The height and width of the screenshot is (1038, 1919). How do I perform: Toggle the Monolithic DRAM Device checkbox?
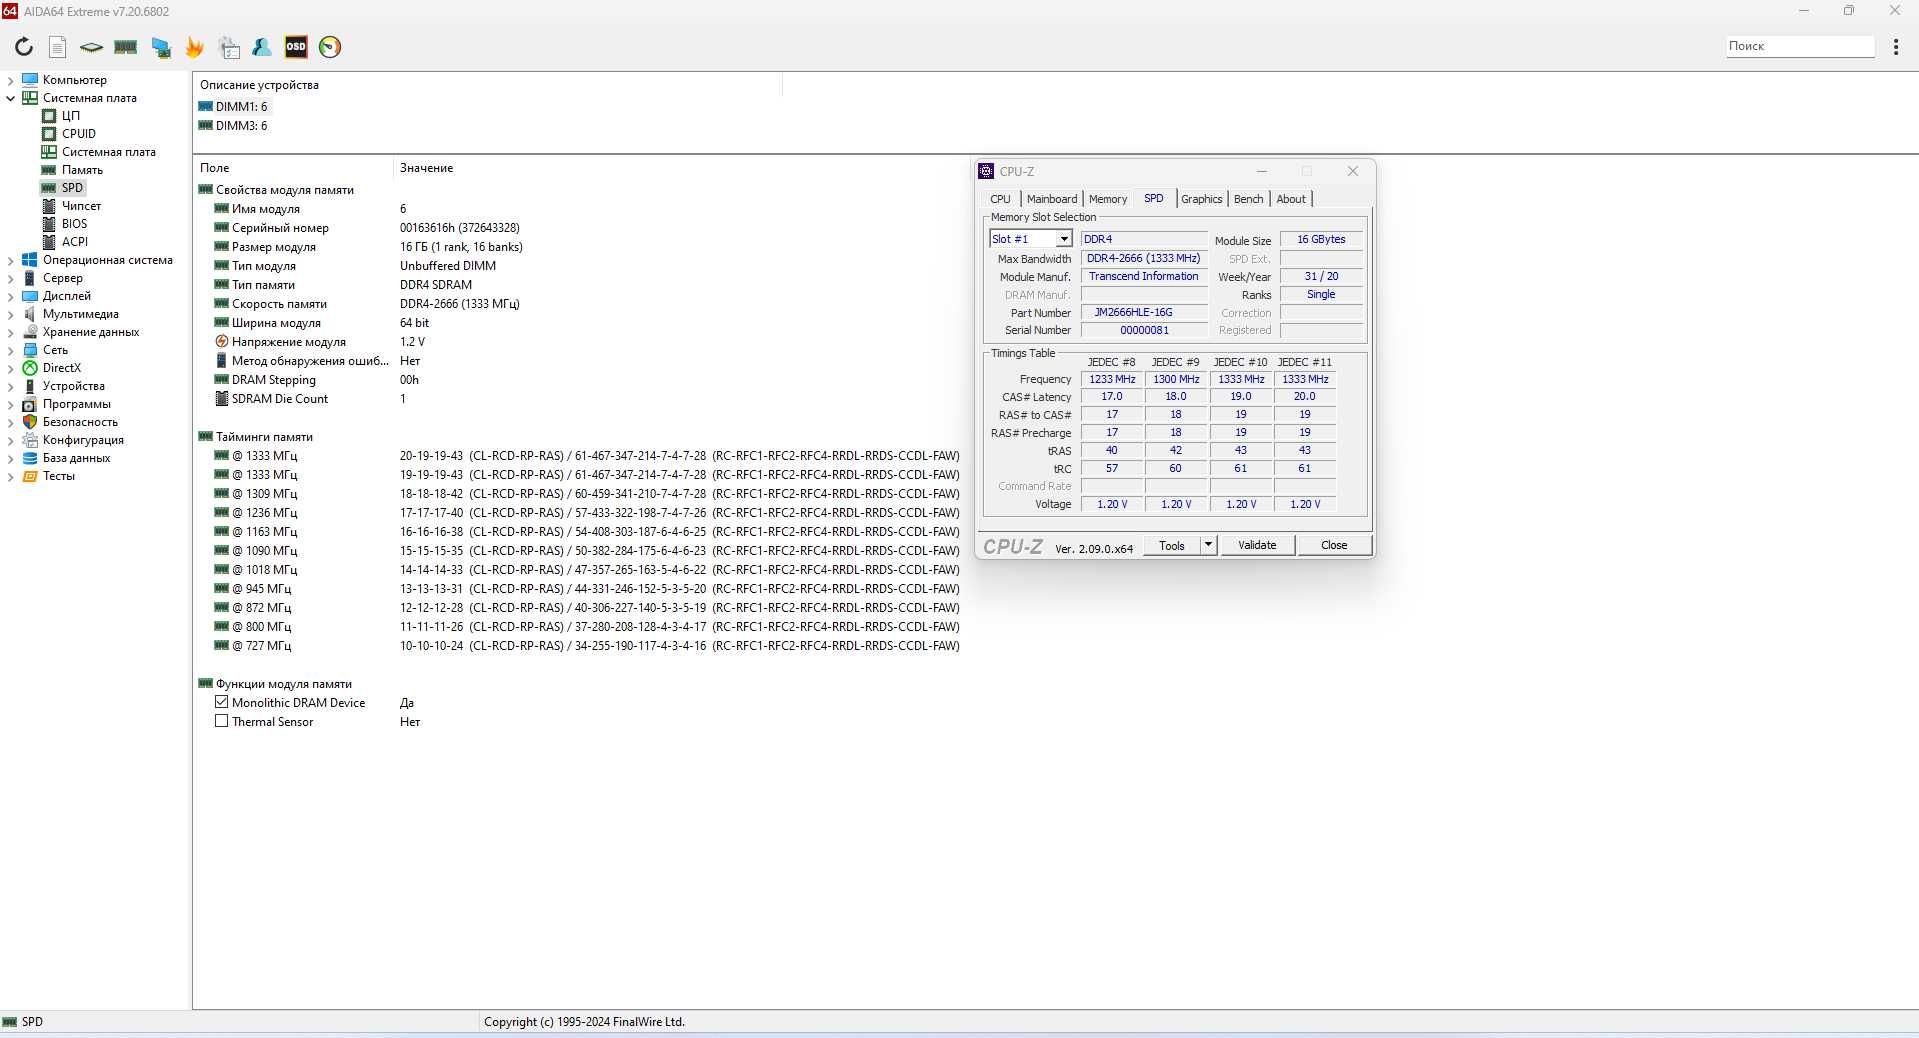click(222, 703)
